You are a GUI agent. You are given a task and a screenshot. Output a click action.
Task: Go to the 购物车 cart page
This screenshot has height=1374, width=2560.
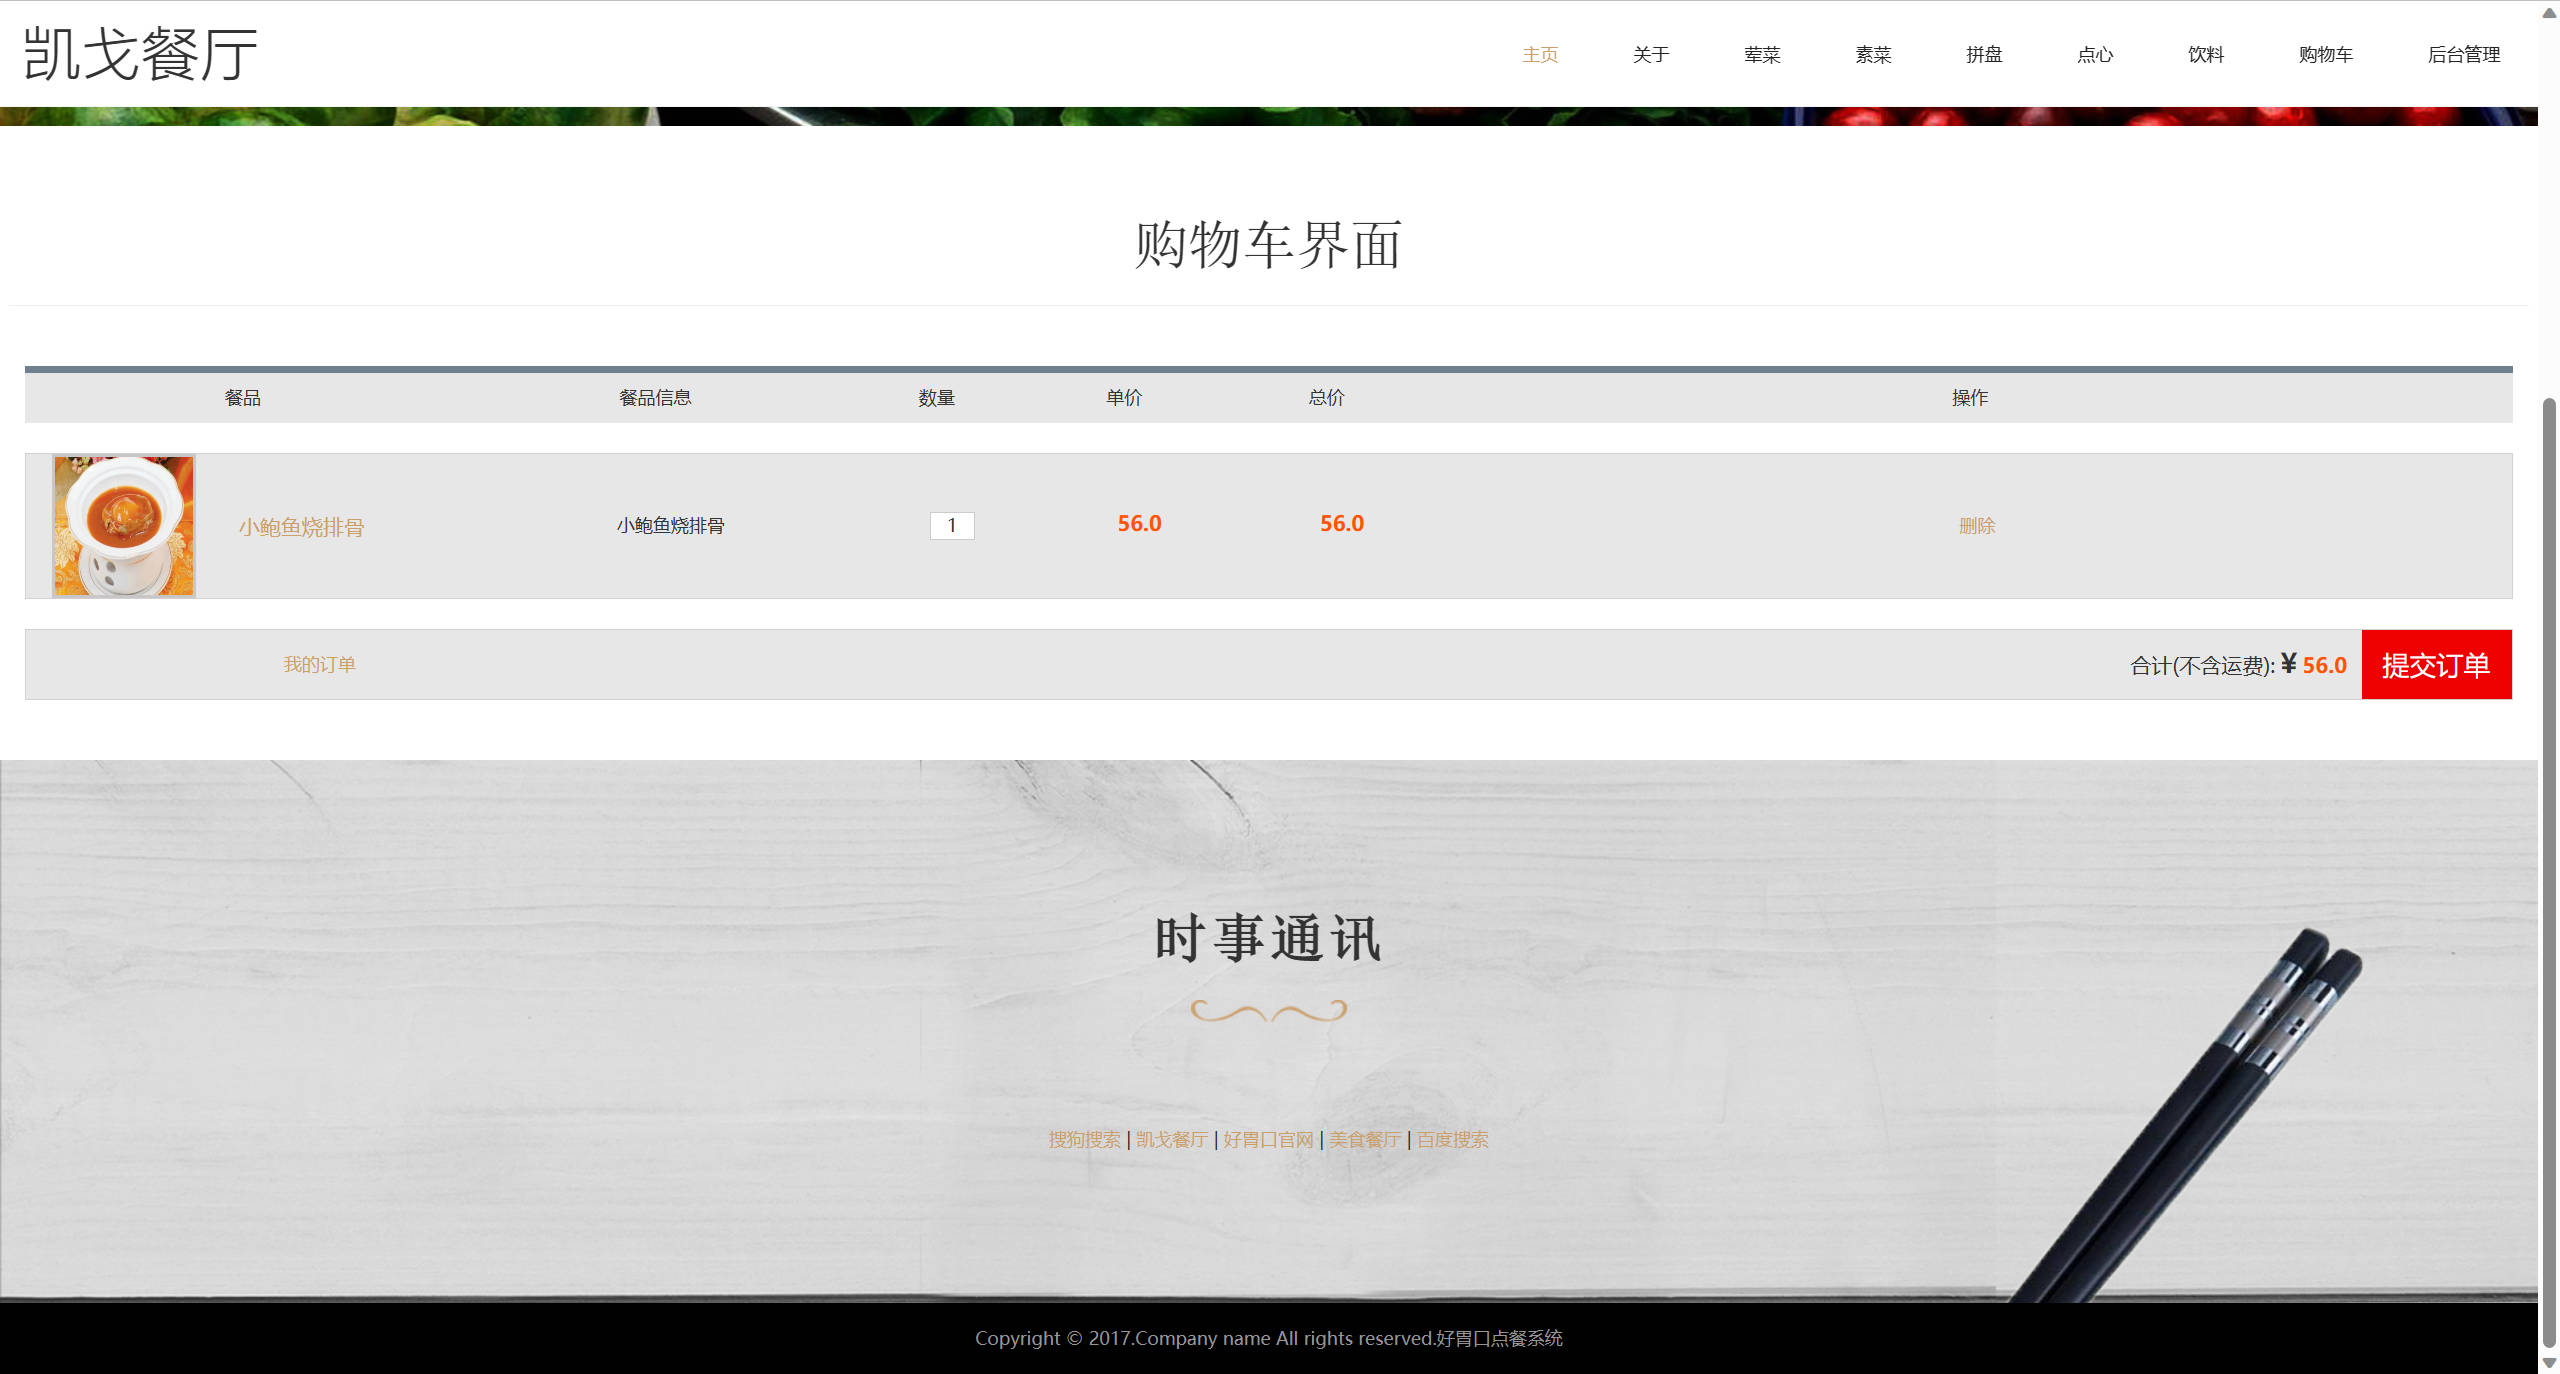(2327, 55)
